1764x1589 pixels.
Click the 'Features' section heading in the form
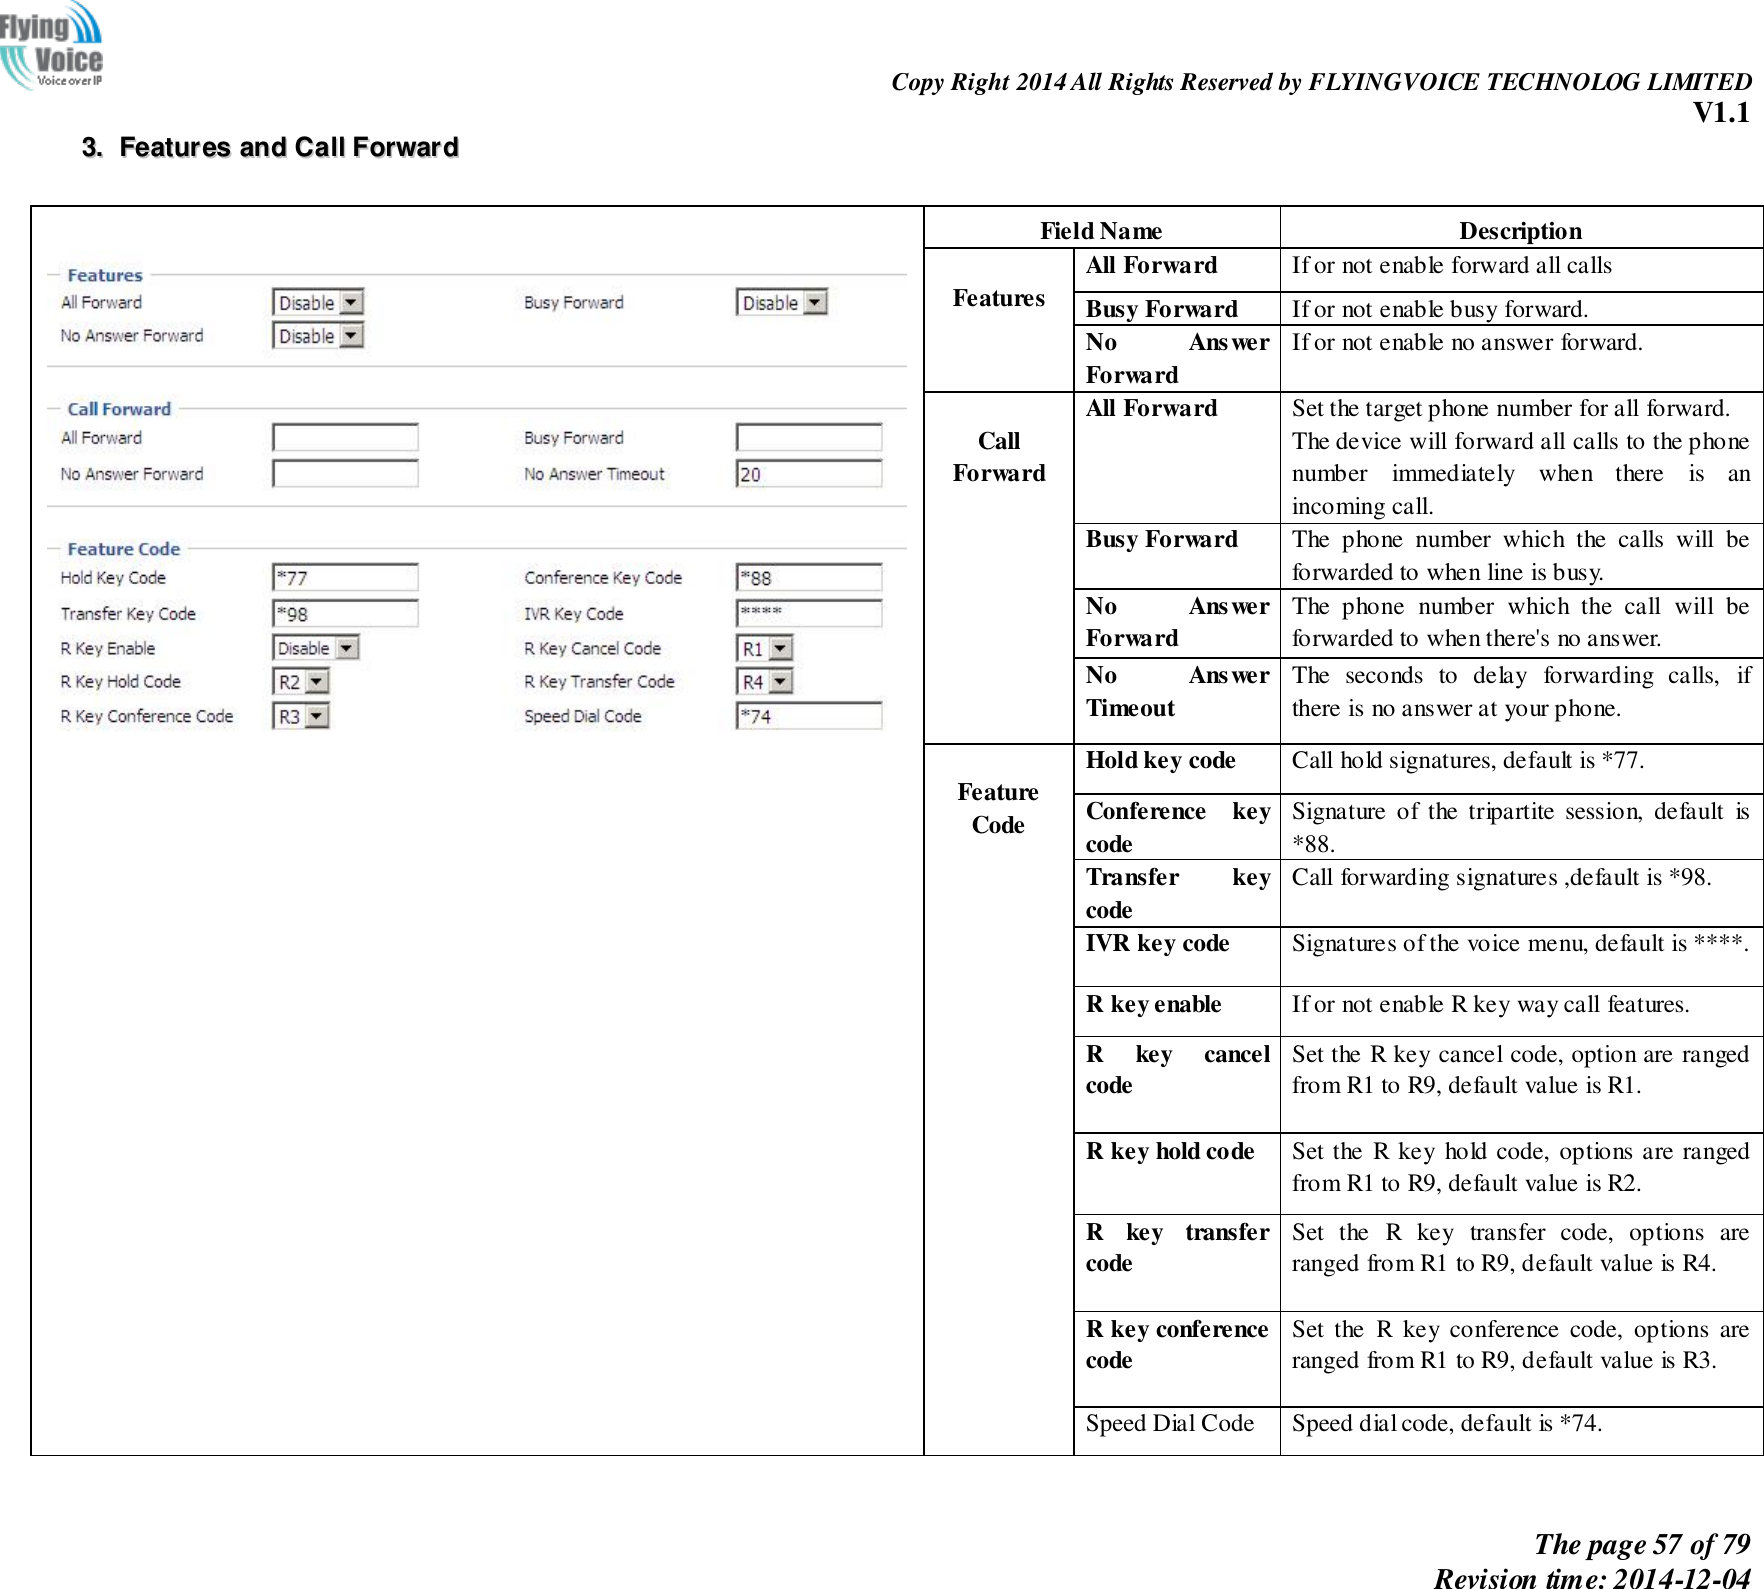click(105, 275)
